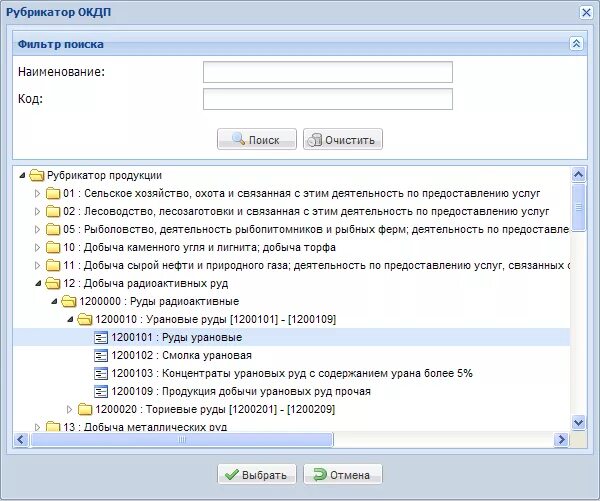
Task: Select 1200020 : Ториевые руды text
Action: pos(215,410)
